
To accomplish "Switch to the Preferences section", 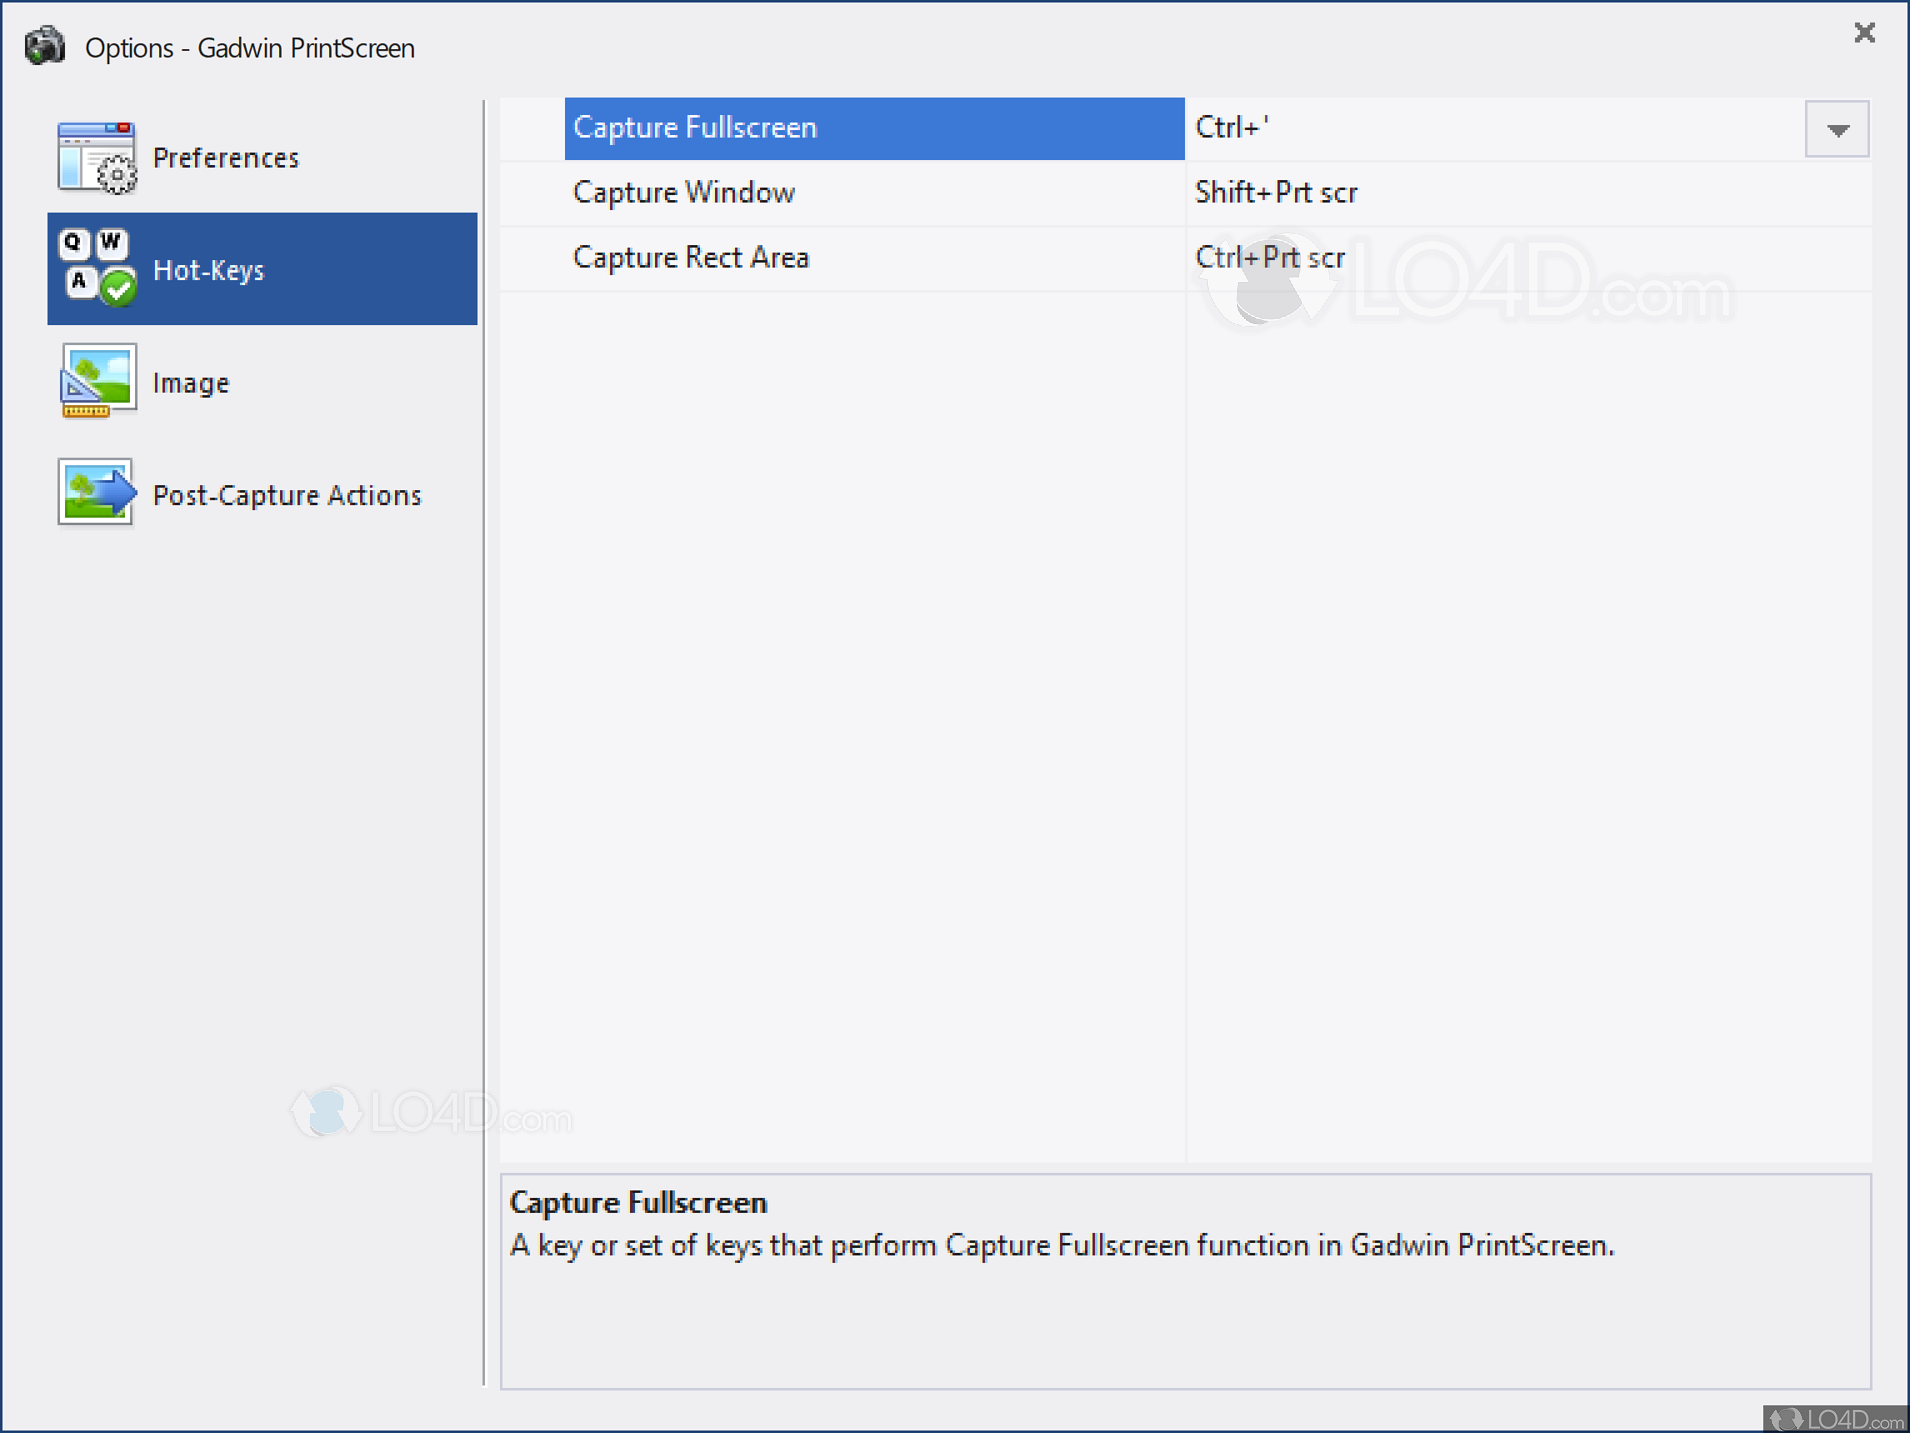I will (x=225, y=157).
